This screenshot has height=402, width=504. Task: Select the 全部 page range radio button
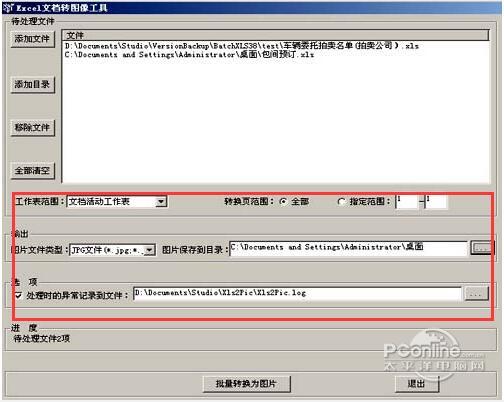[284, 201]
